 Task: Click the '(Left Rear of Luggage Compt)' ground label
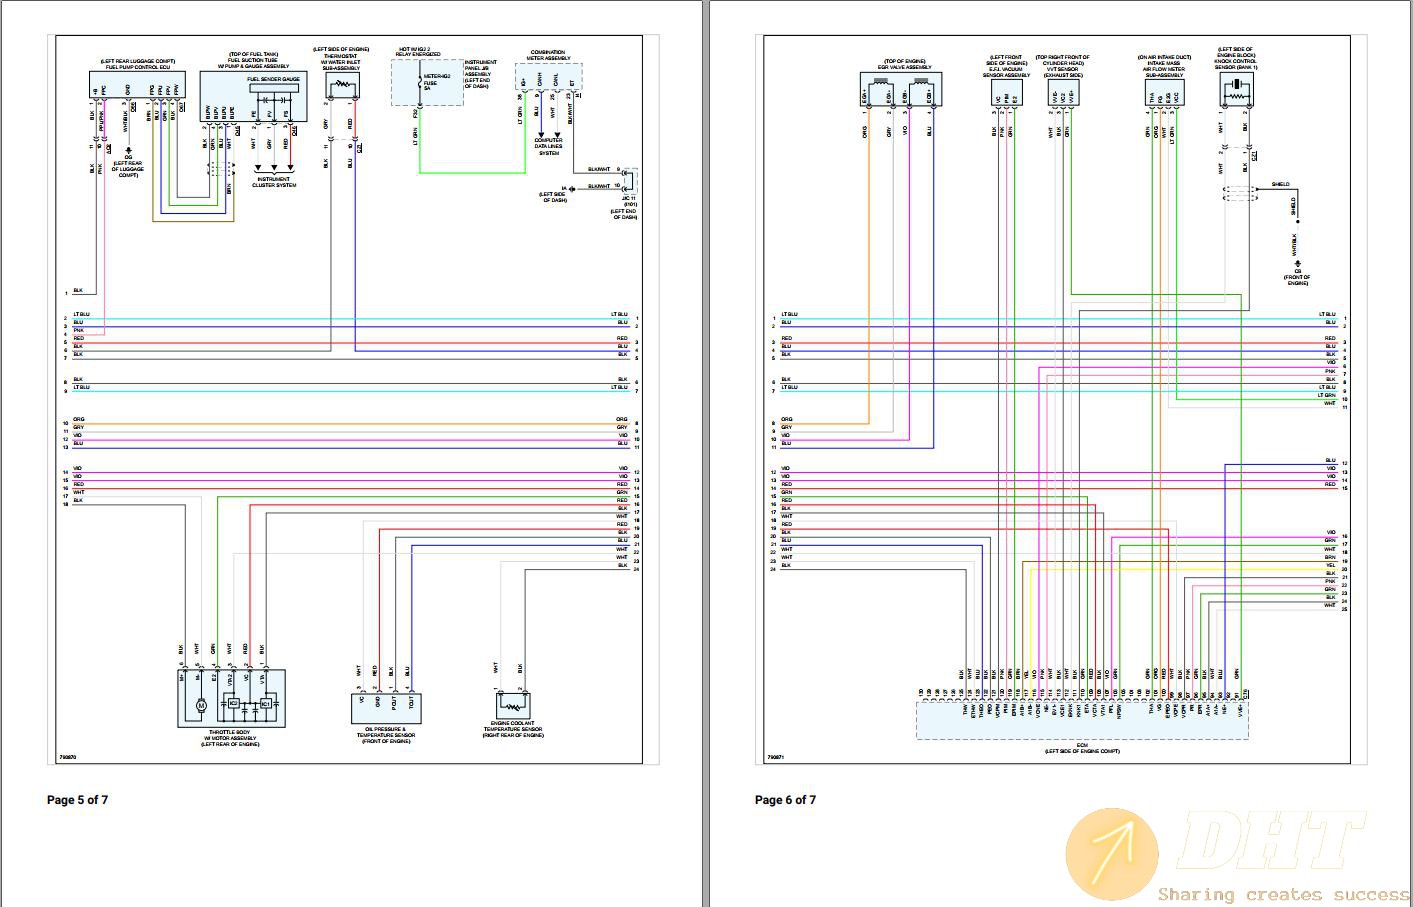pos(128,169)
